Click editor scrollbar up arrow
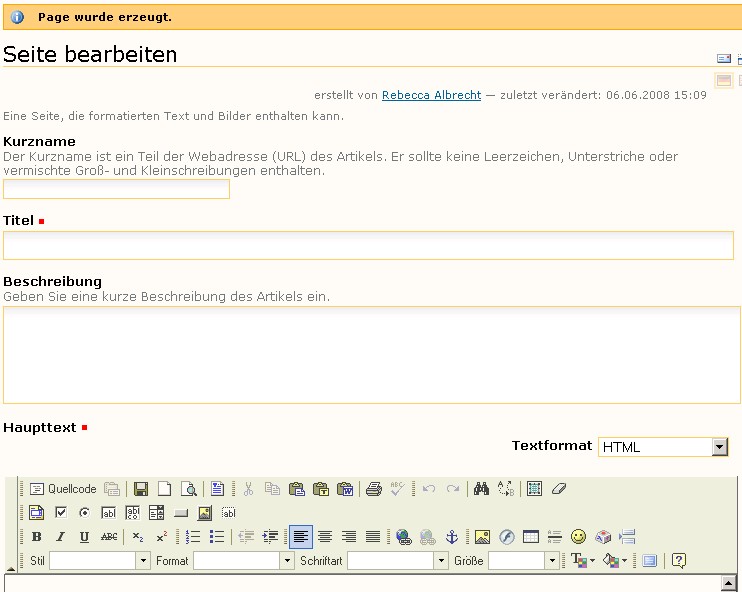This screenshot has height=592, width=742. [x=728, y=583]
